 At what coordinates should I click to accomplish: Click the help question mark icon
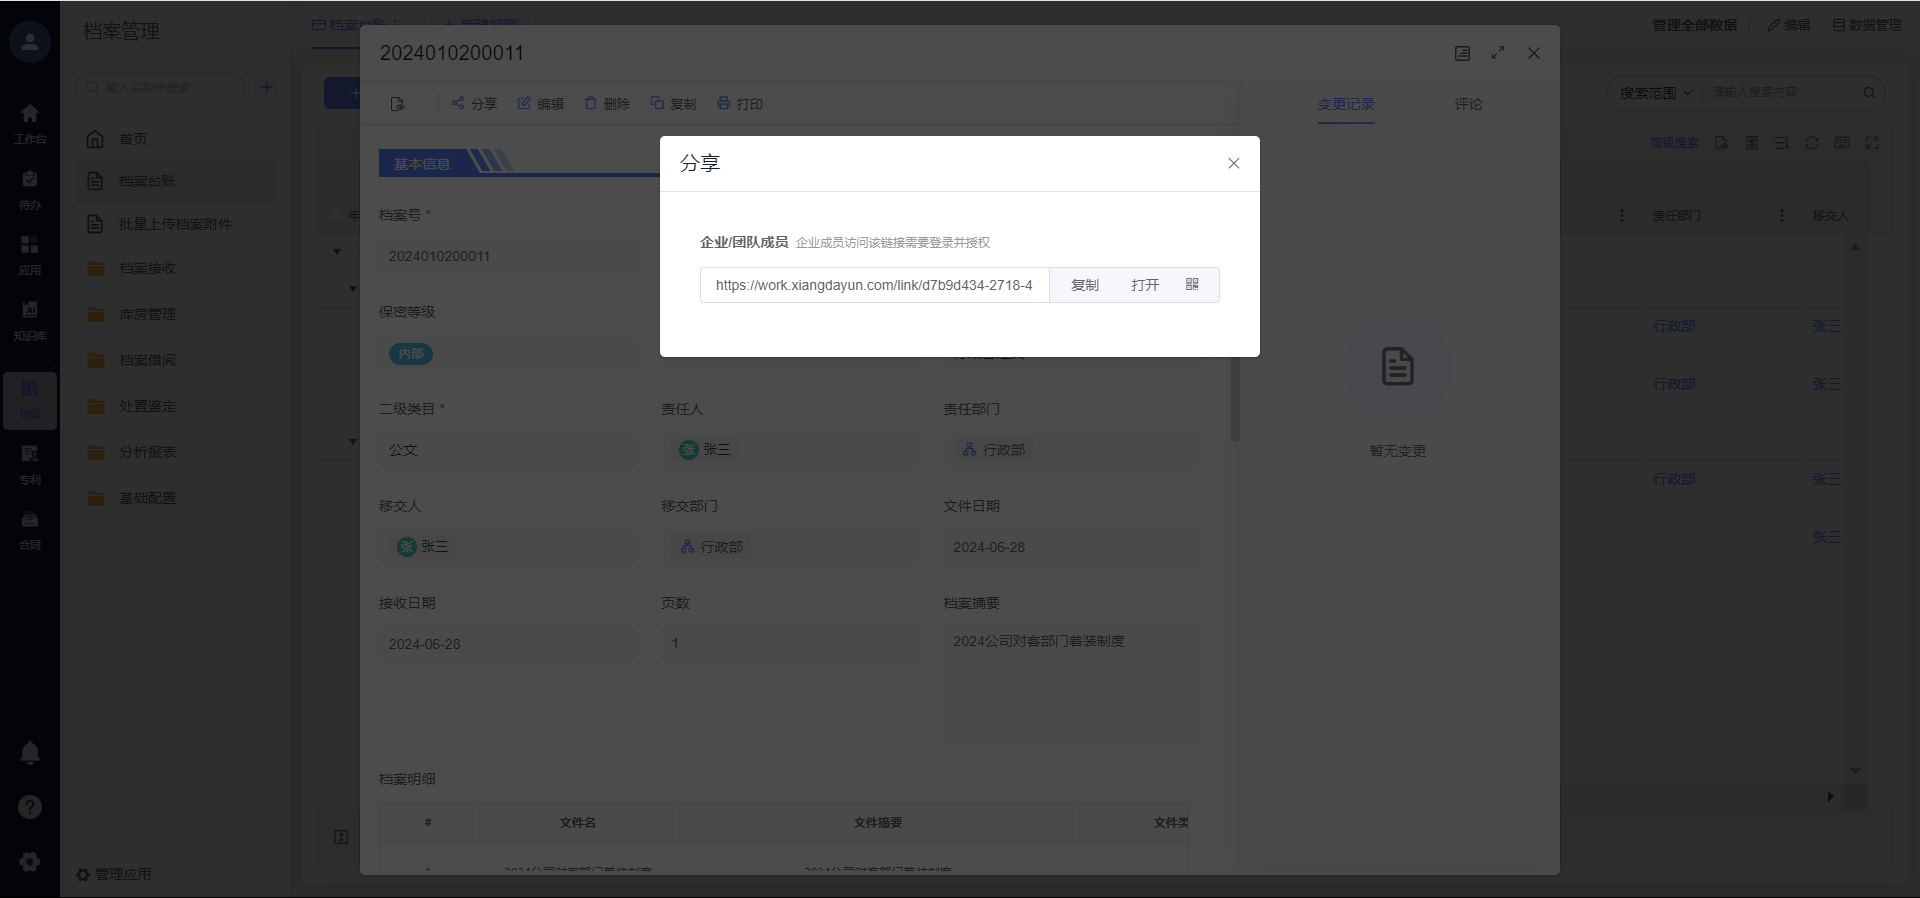pos(30,807)
